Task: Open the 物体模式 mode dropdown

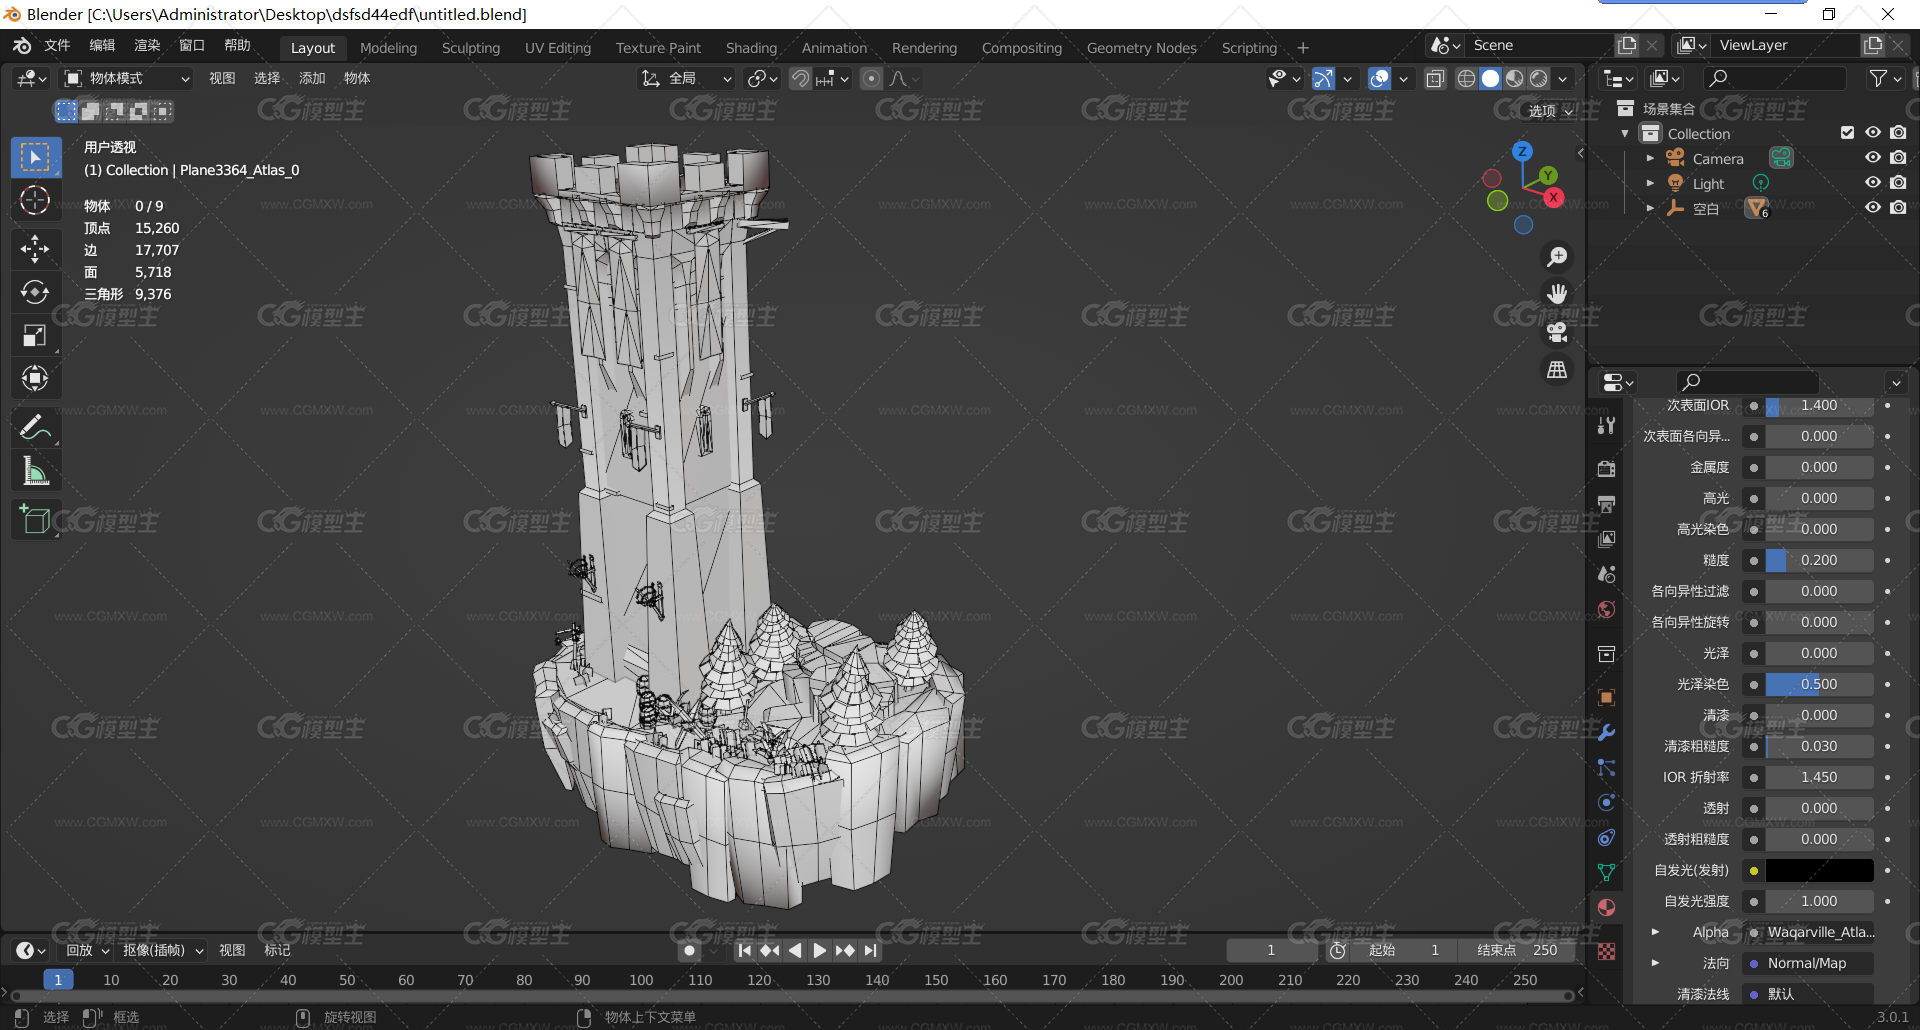Action: pyautogui.click(x=126, y=78)
